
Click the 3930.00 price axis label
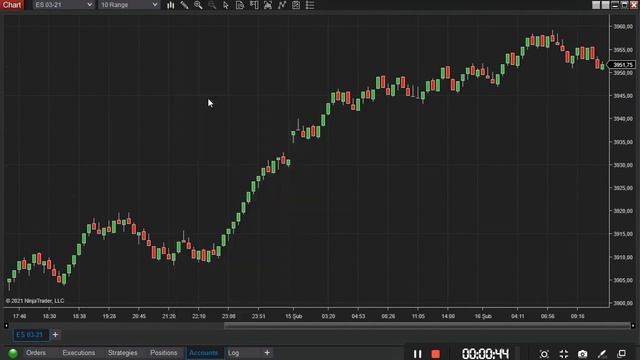click(x=623, y=165)
